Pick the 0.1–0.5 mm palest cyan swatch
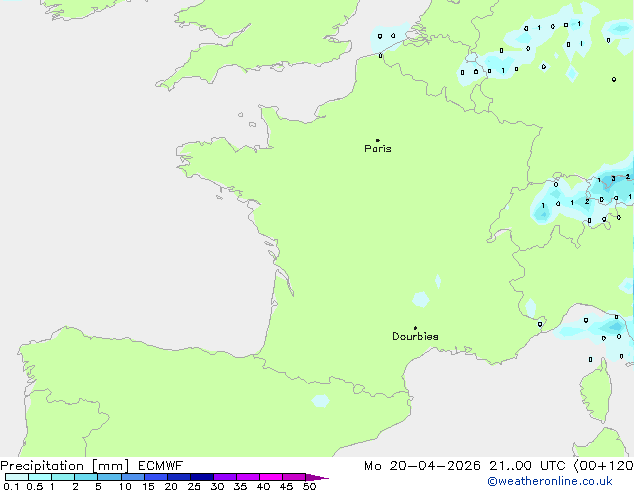This screenshot has width=634, height=490. [x=17, y=477]
